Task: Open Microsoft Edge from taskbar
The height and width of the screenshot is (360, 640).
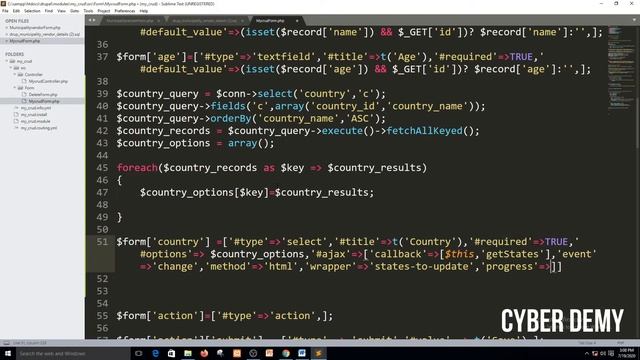Action: point(156,353)
